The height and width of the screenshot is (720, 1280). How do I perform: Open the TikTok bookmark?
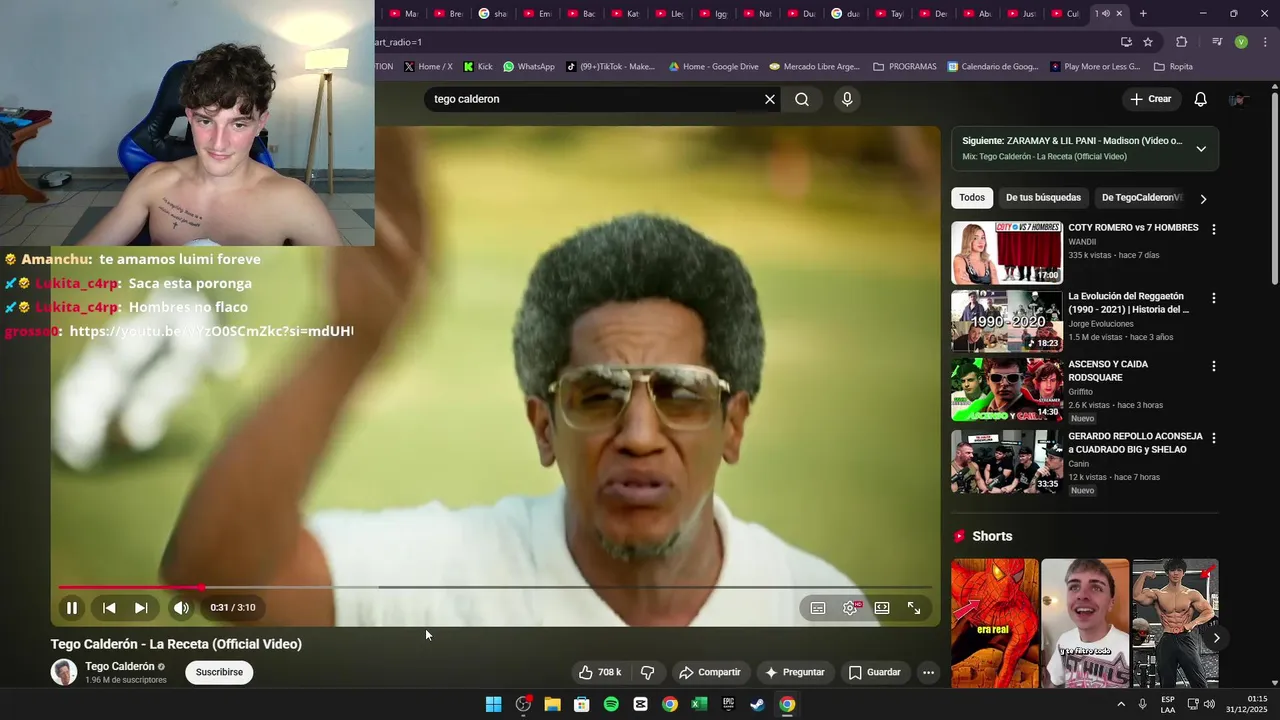610,67
